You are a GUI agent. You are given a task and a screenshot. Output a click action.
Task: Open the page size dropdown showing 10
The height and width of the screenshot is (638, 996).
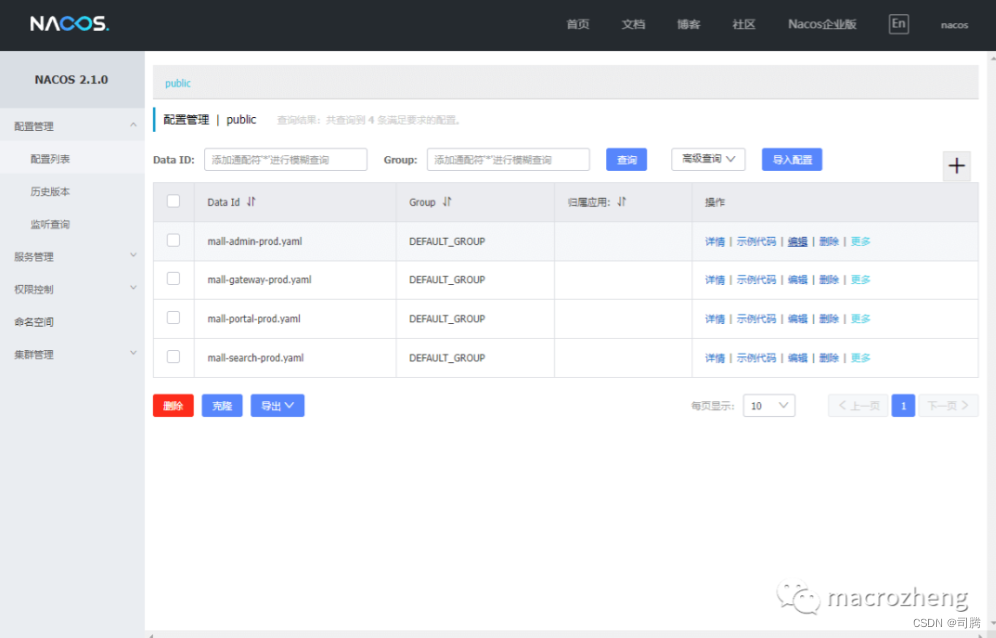click(768, 405)
